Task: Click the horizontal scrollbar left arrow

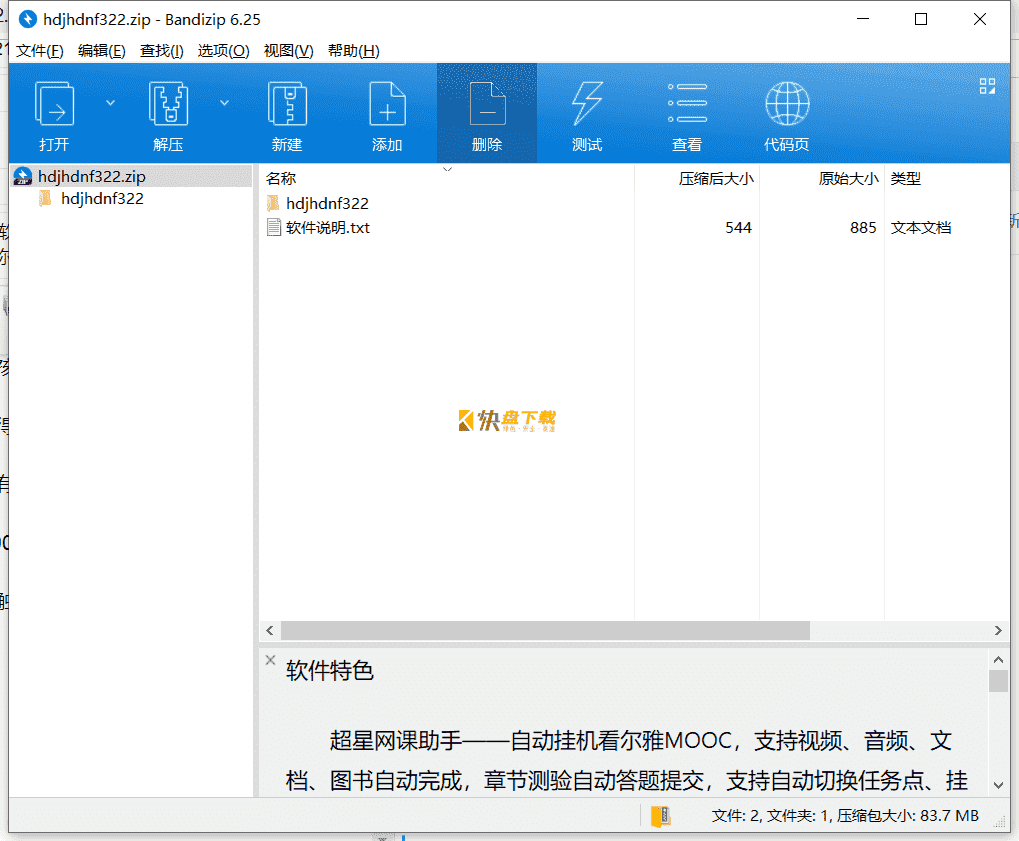Action: click(x=270, y=630)
